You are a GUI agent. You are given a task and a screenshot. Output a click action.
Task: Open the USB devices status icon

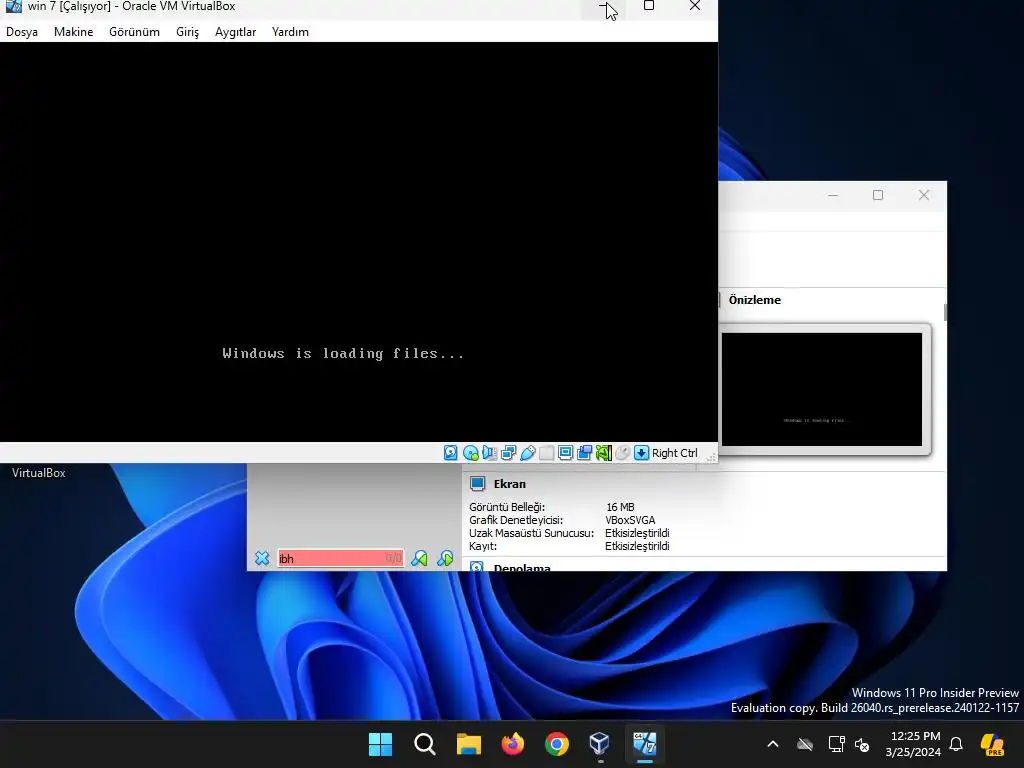528,453
